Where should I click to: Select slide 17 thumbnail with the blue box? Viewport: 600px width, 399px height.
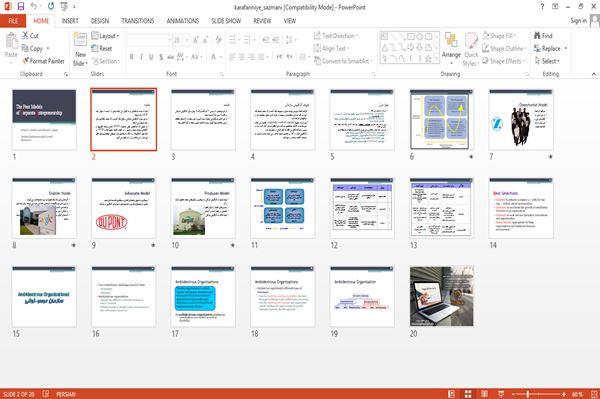(203, 296)
